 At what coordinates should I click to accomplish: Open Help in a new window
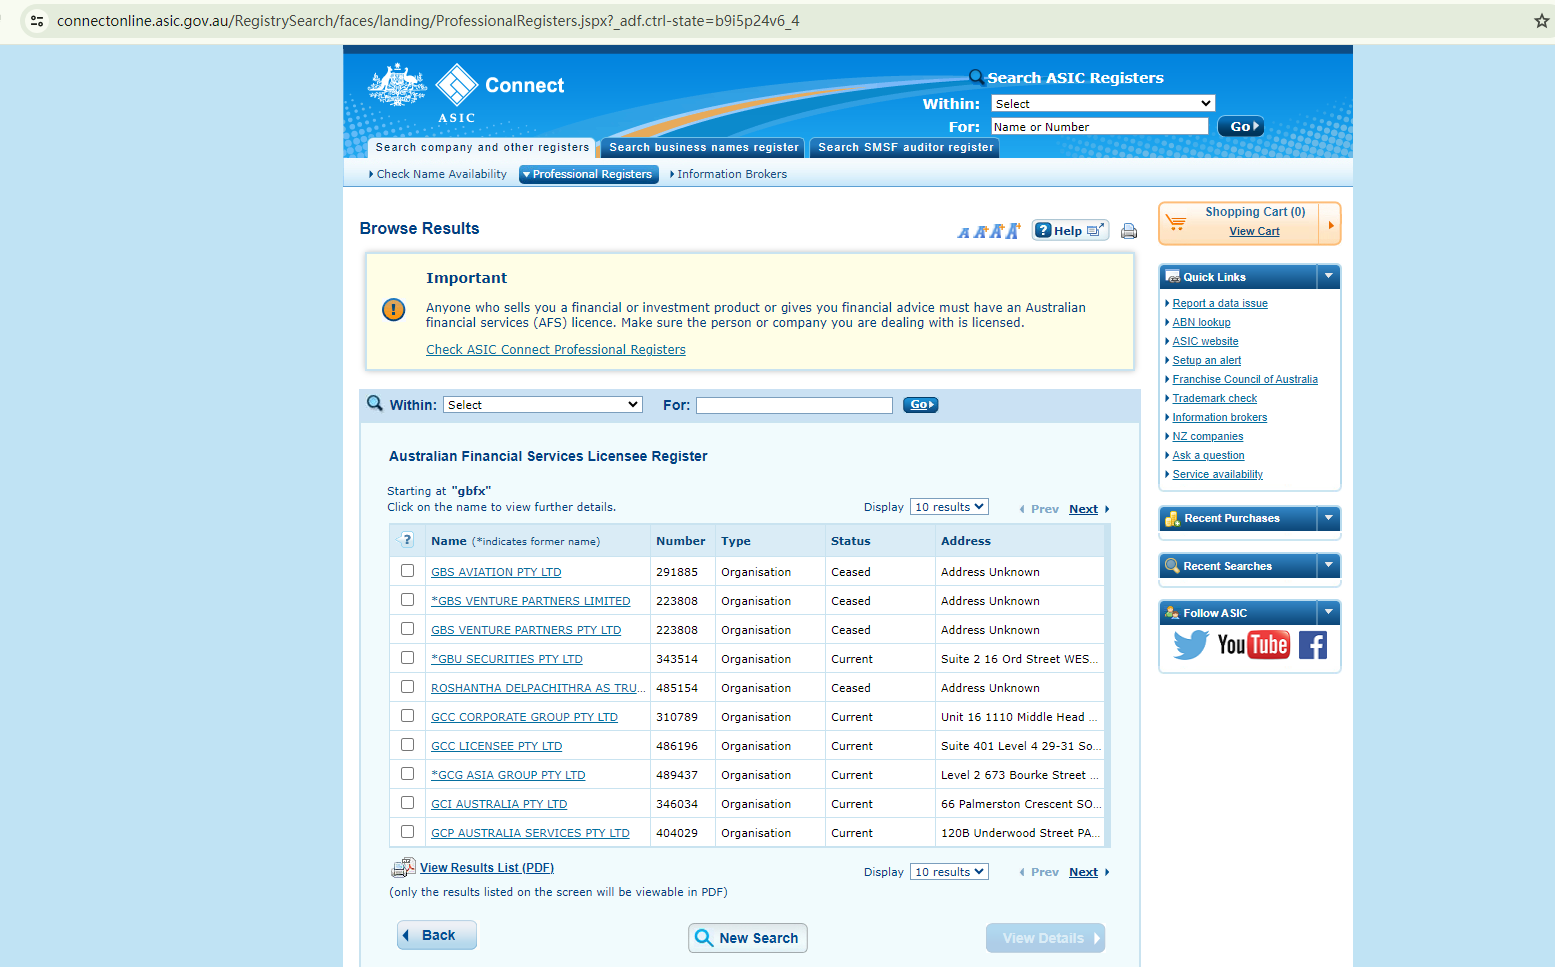(1069, 231)
